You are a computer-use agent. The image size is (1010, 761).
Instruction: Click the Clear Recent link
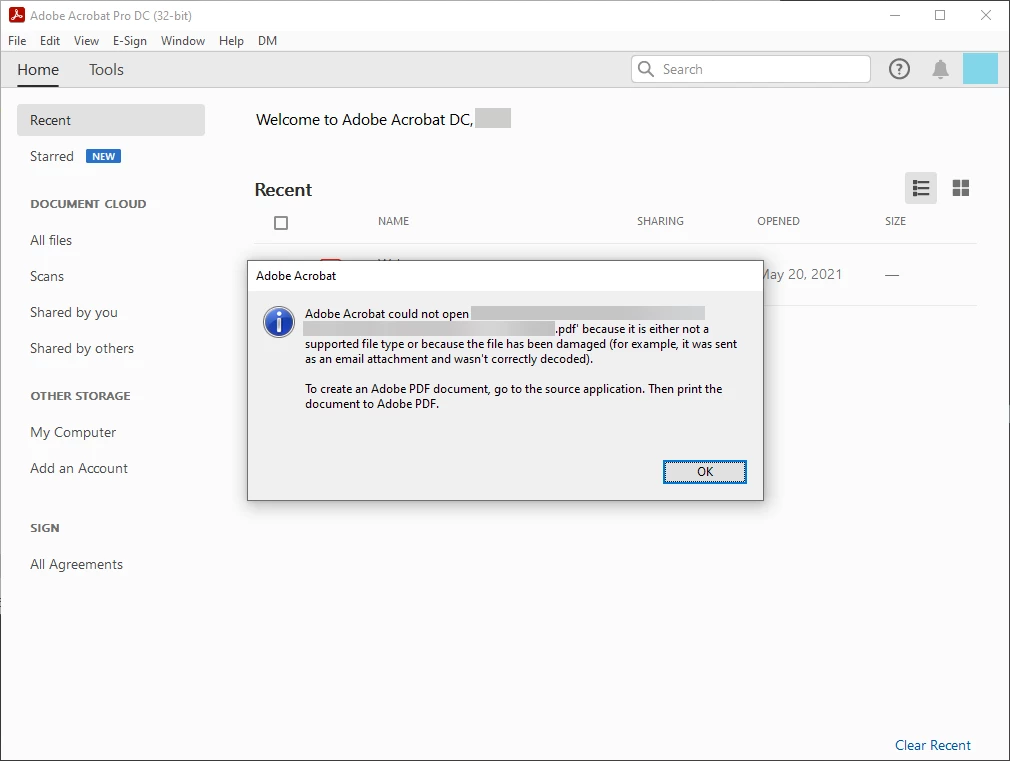click(933, 746)
